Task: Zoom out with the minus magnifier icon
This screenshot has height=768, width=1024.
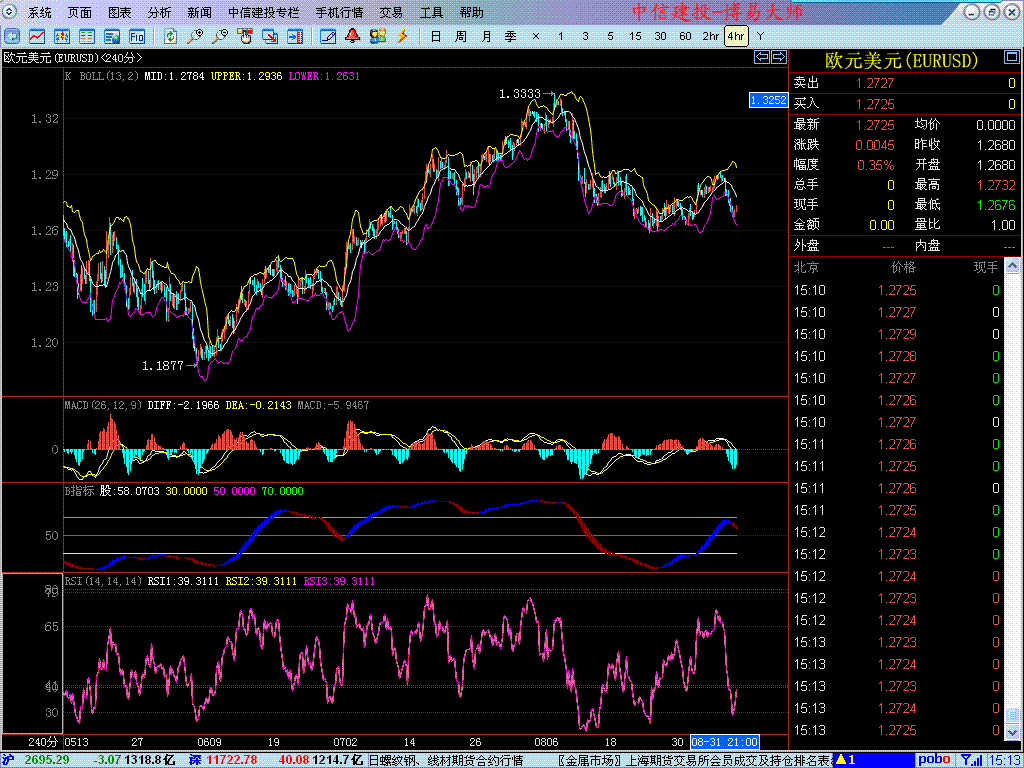Action: [x=220, y=36]
